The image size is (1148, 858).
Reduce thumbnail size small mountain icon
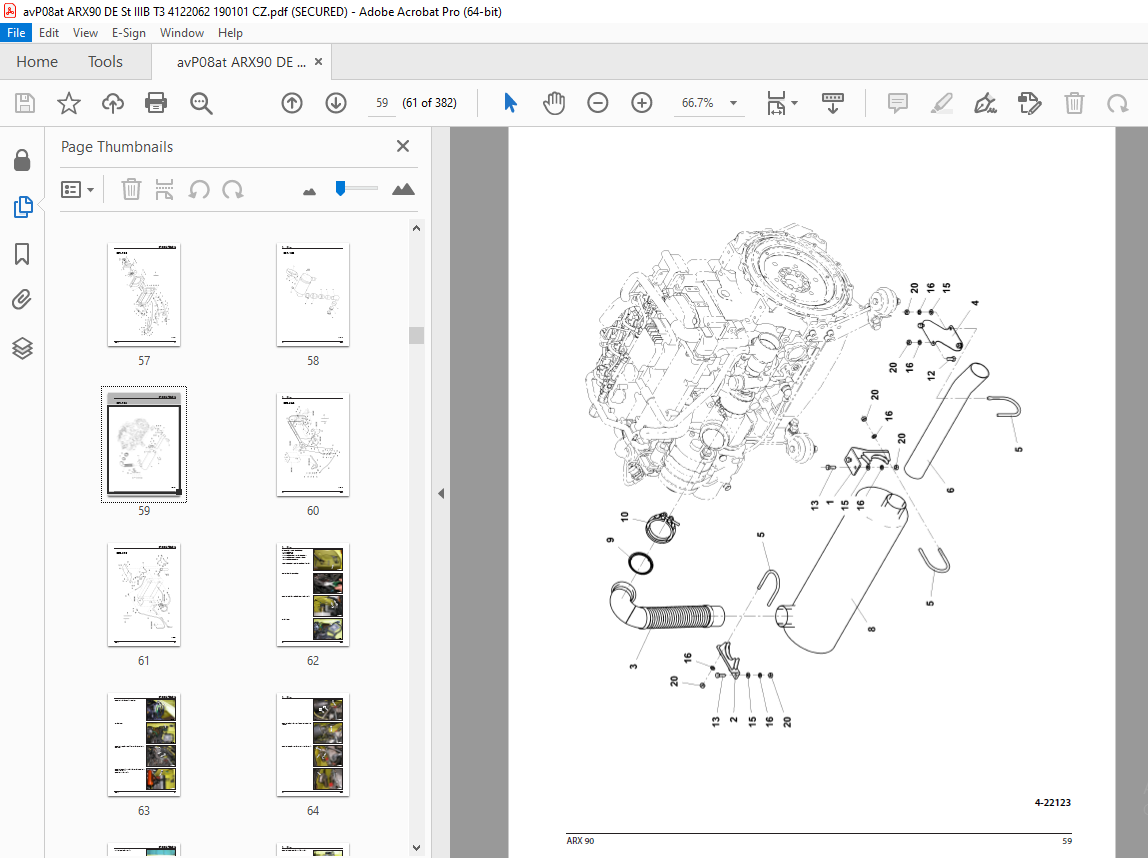click(x=310, y=191)
